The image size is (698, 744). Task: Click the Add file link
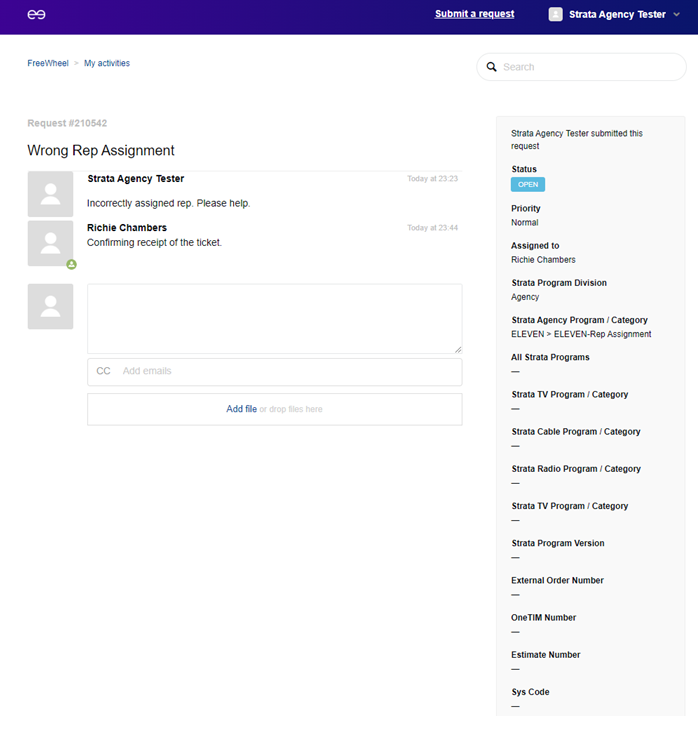point(242,409)
